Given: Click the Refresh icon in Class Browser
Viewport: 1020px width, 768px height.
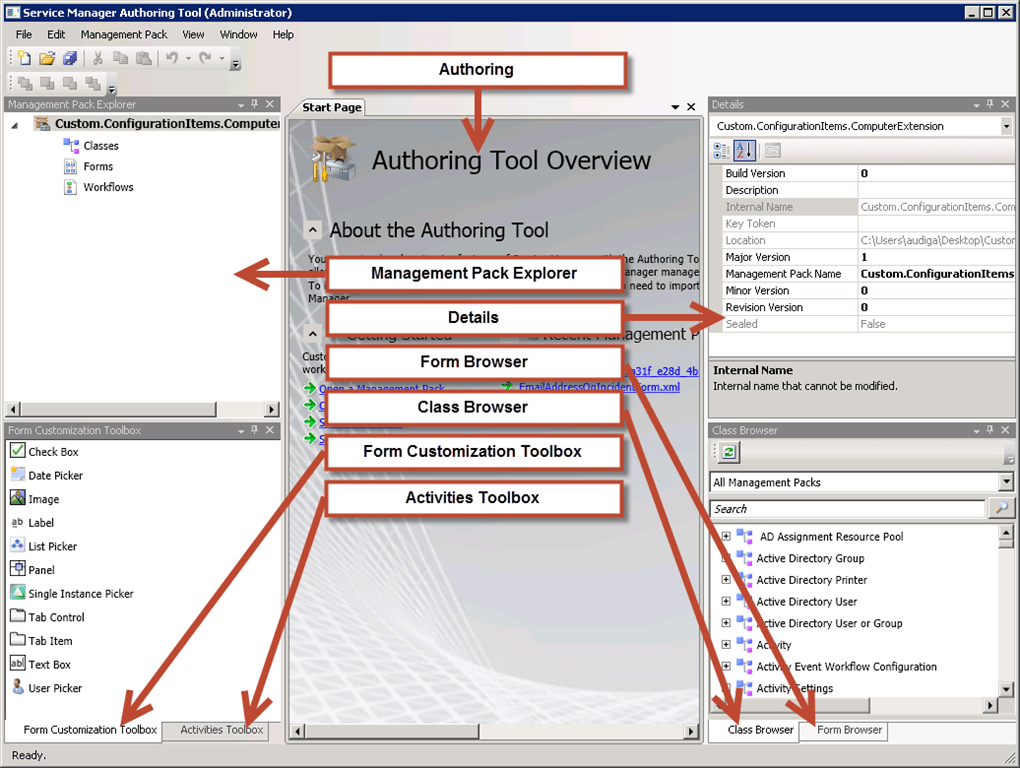Looking at the screenshot, I should 729,452.
